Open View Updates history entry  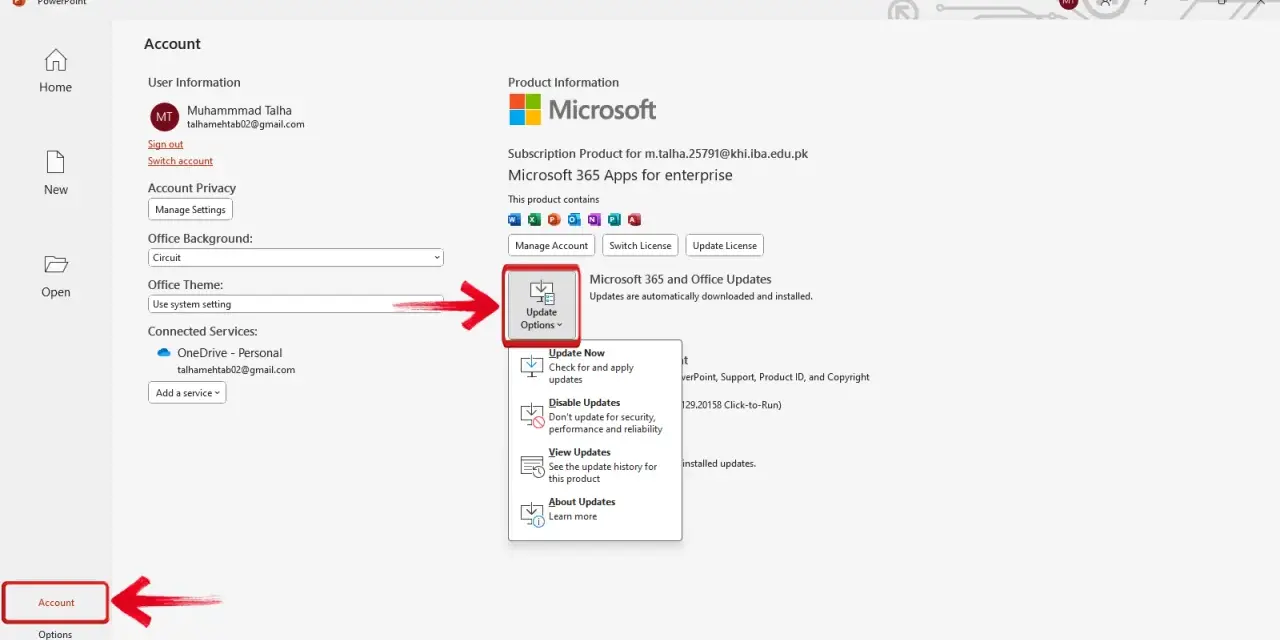[x=595, y=466]
